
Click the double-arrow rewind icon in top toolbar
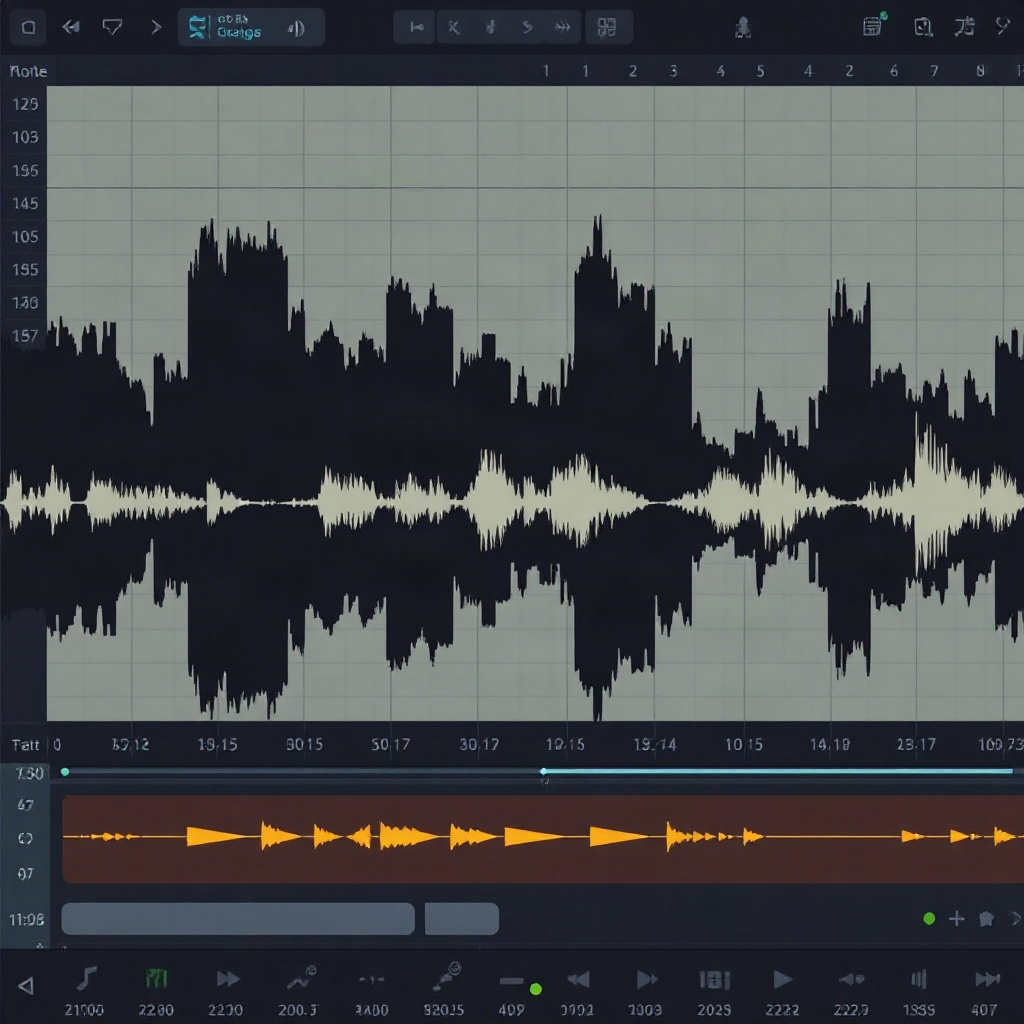[x=71, y=27]
